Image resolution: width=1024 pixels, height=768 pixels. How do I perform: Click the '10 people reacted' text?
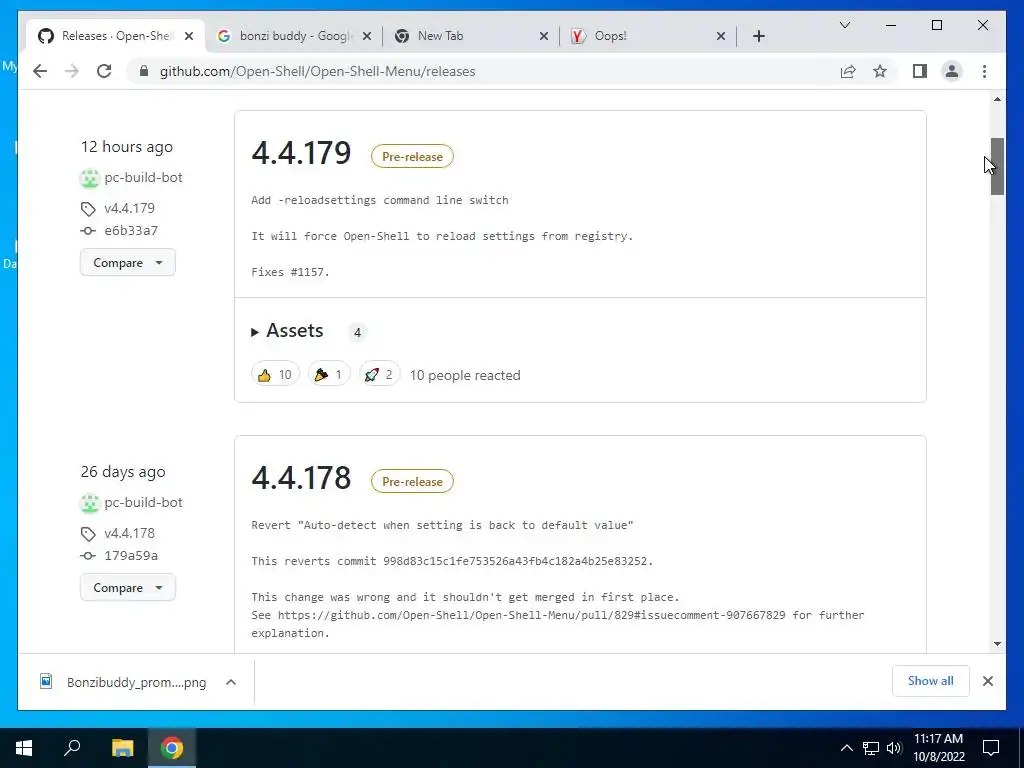coord(465,376)
